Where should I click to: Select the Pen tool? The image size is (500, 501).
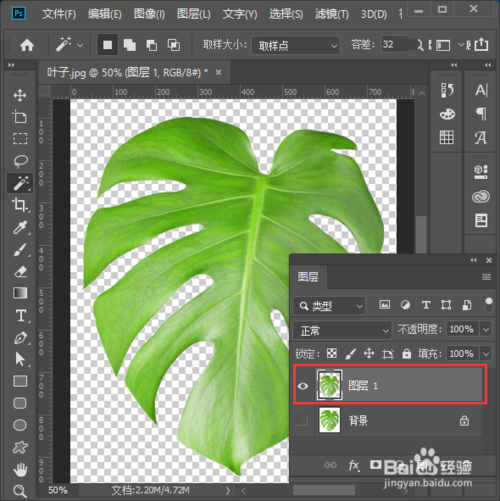point(21,337)
